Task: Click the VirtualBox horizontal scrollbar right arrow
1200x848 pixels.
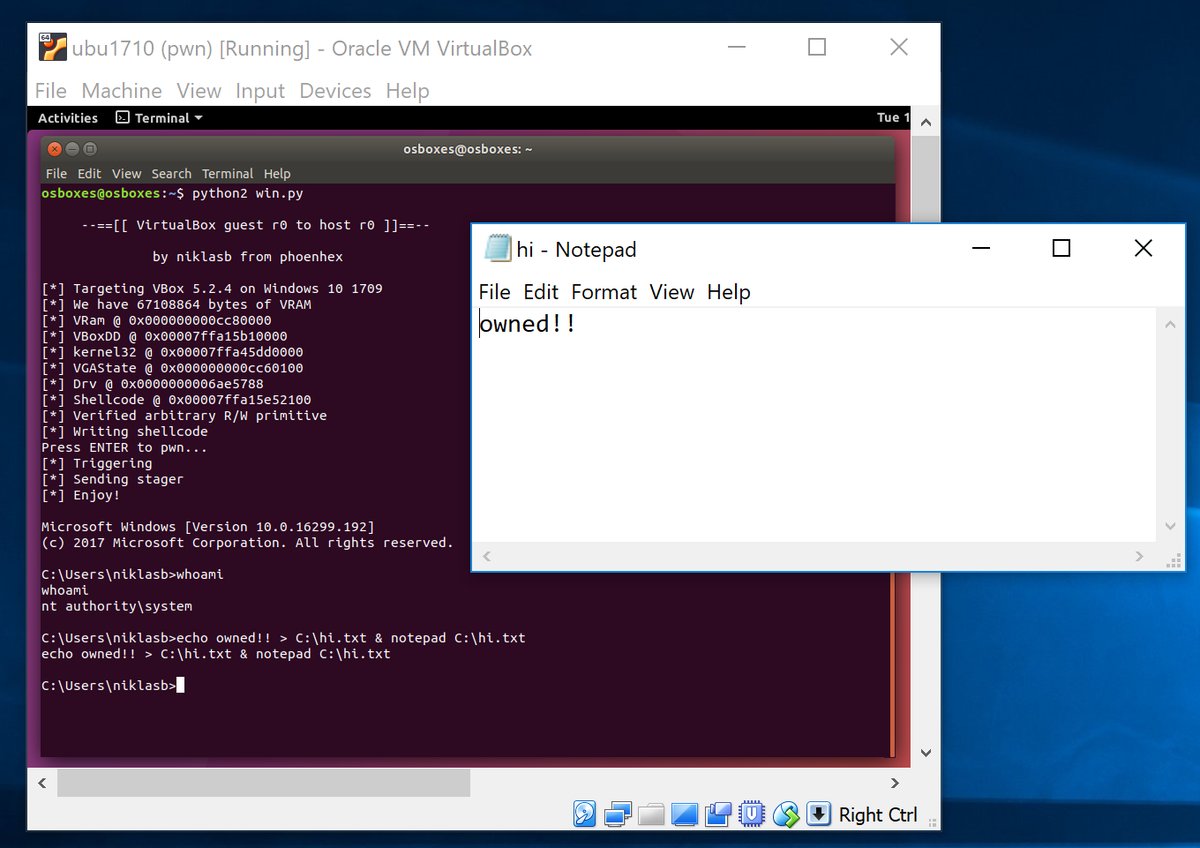Action: (x=896, y=783)
